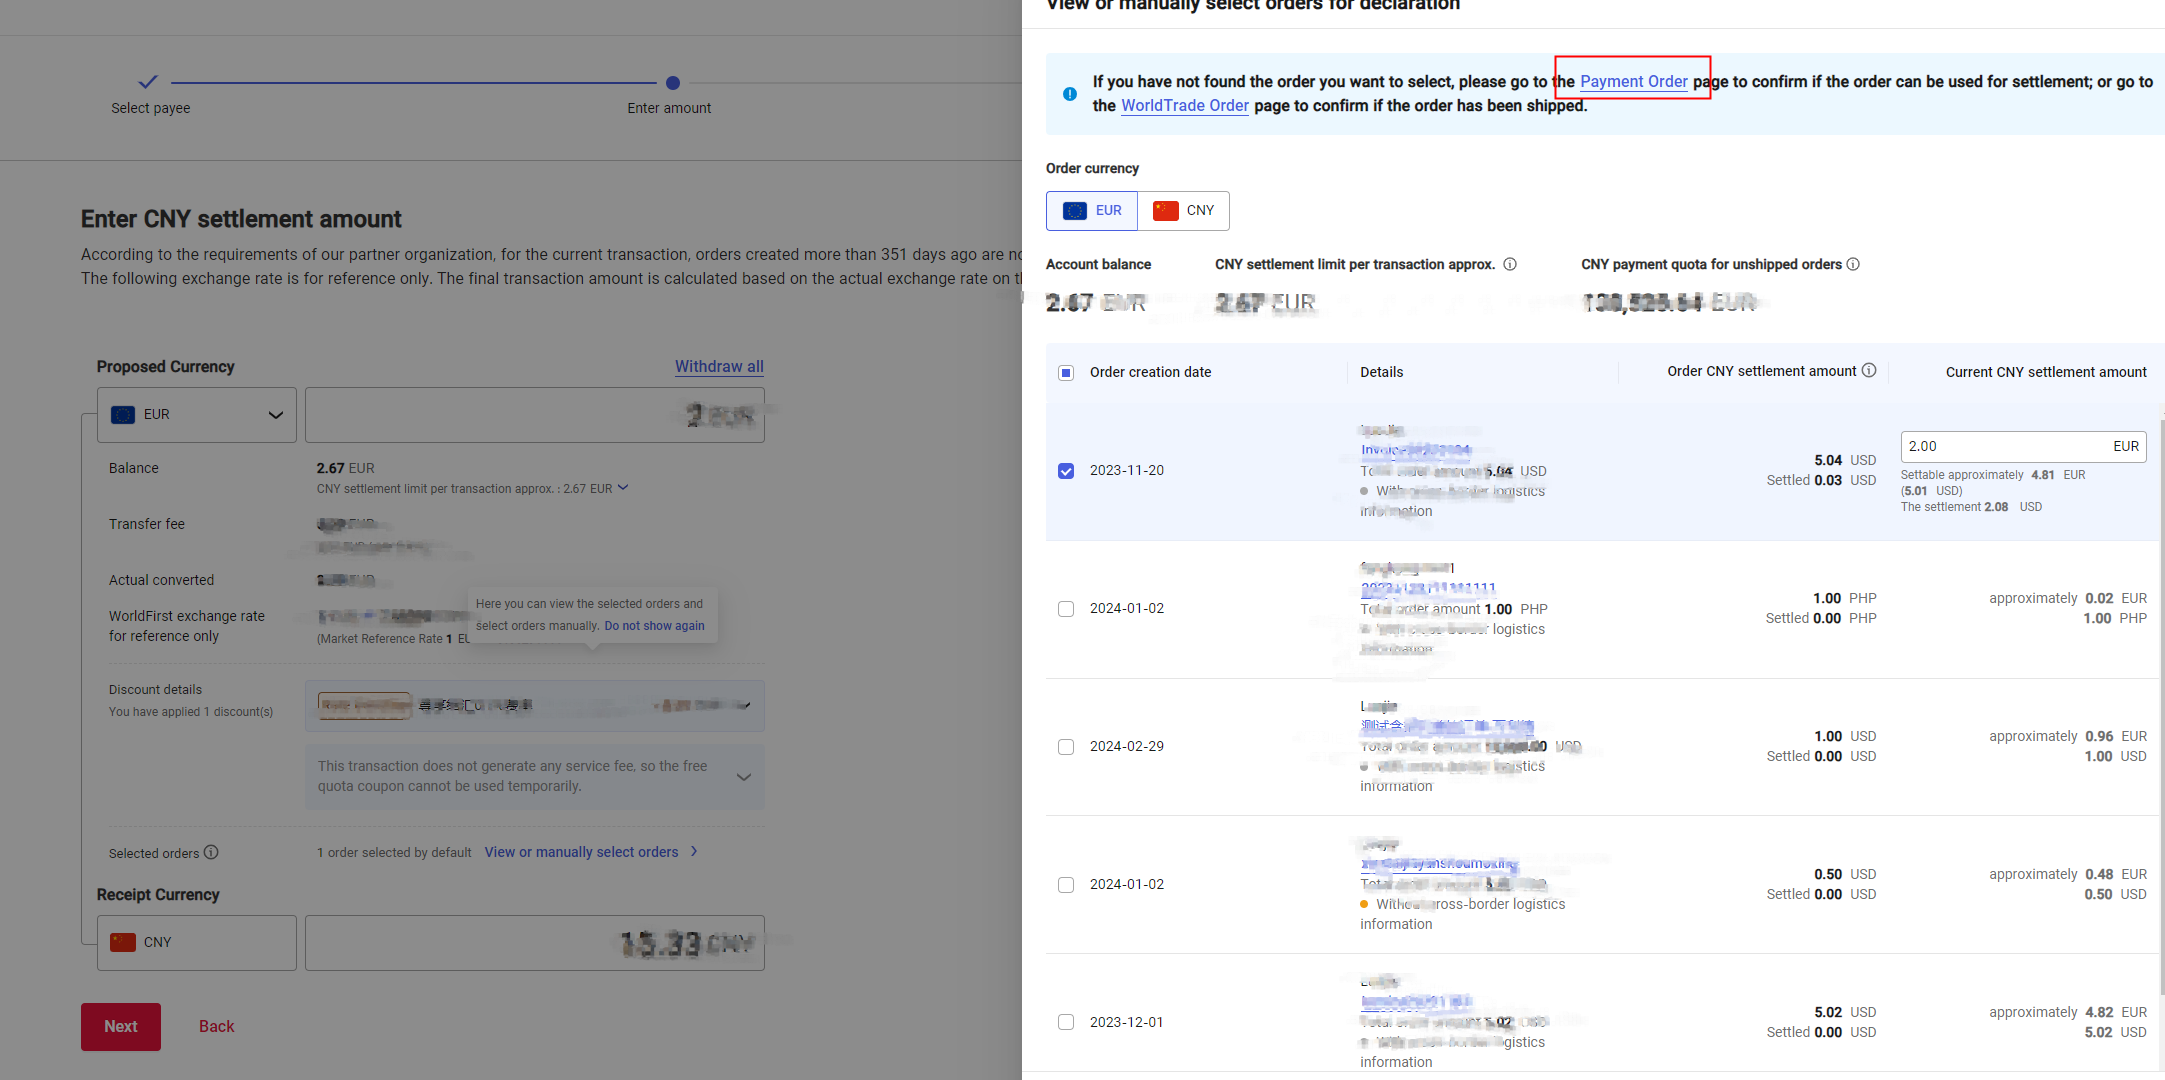Open the Payment Order page link
2165x1080 pixels.
coord(1633,82)
